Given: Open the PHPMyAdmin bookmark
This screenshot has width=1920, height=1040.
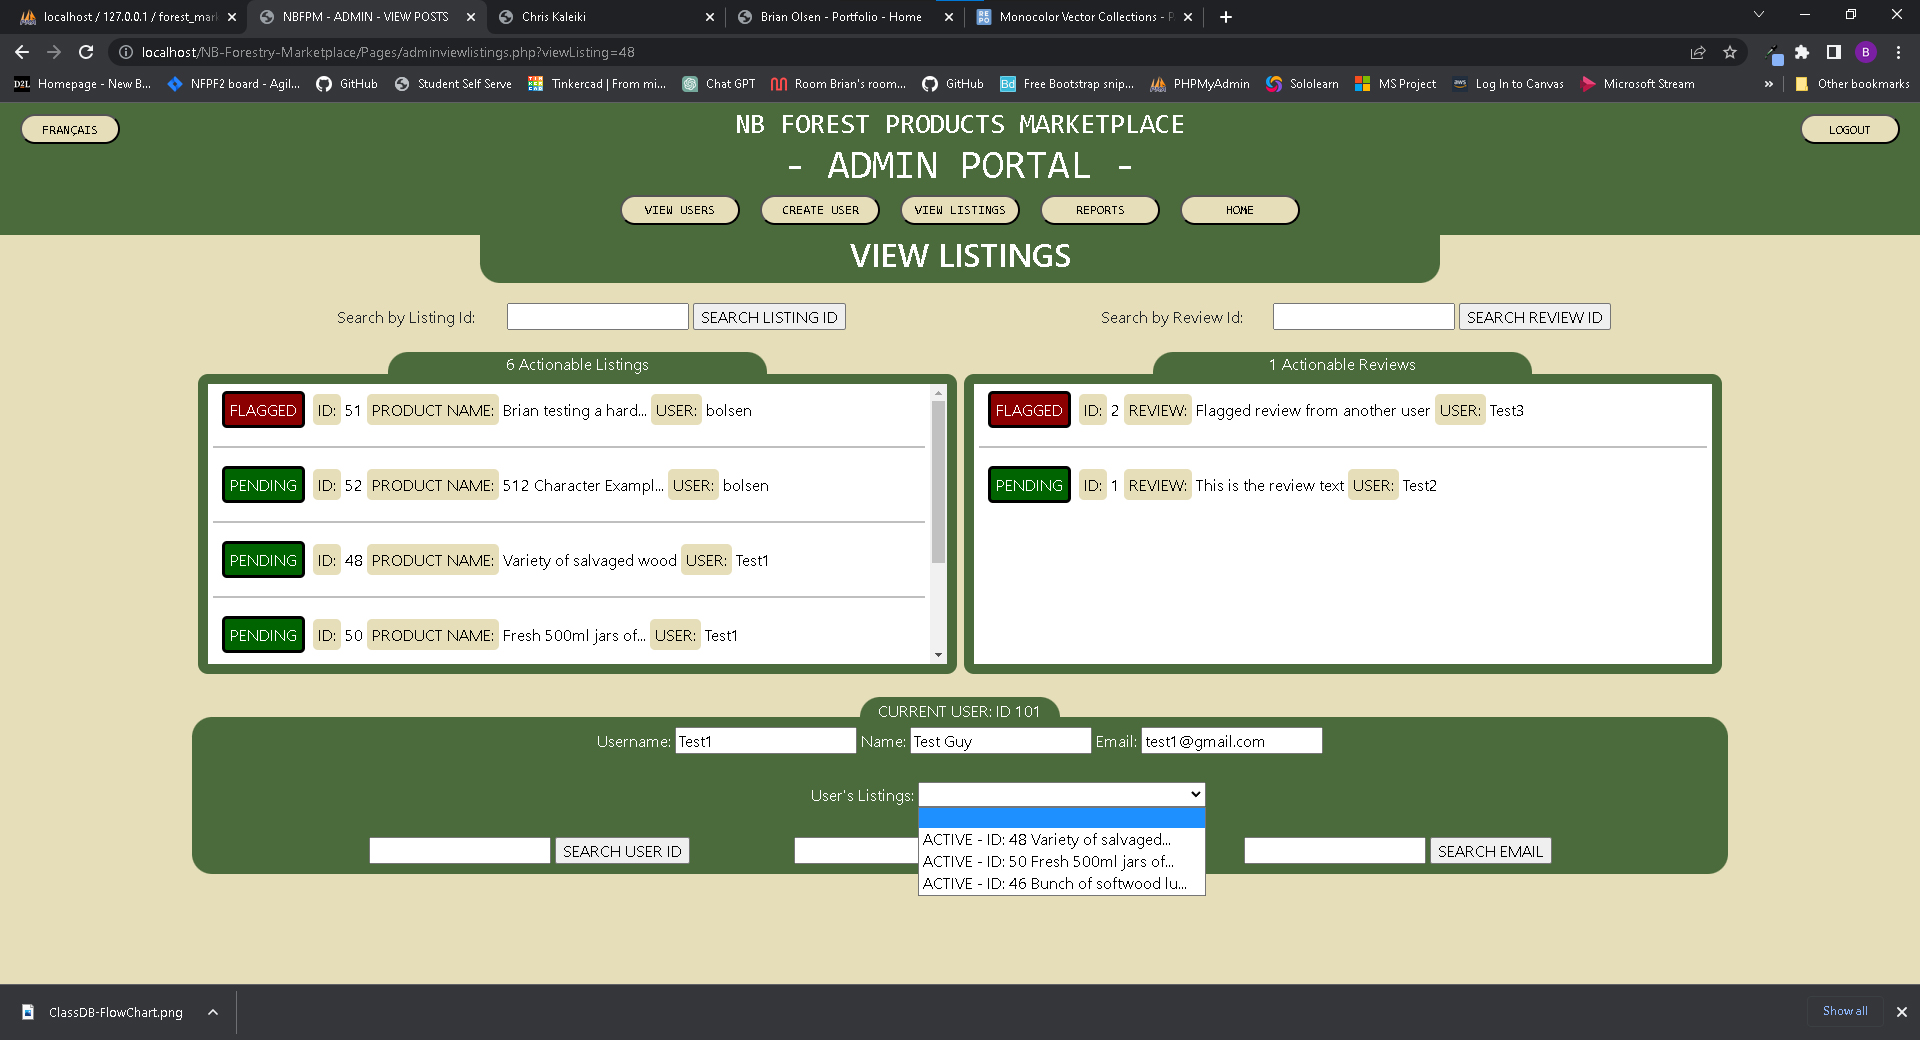Looking at the screenshot, I should (1200, 84).
